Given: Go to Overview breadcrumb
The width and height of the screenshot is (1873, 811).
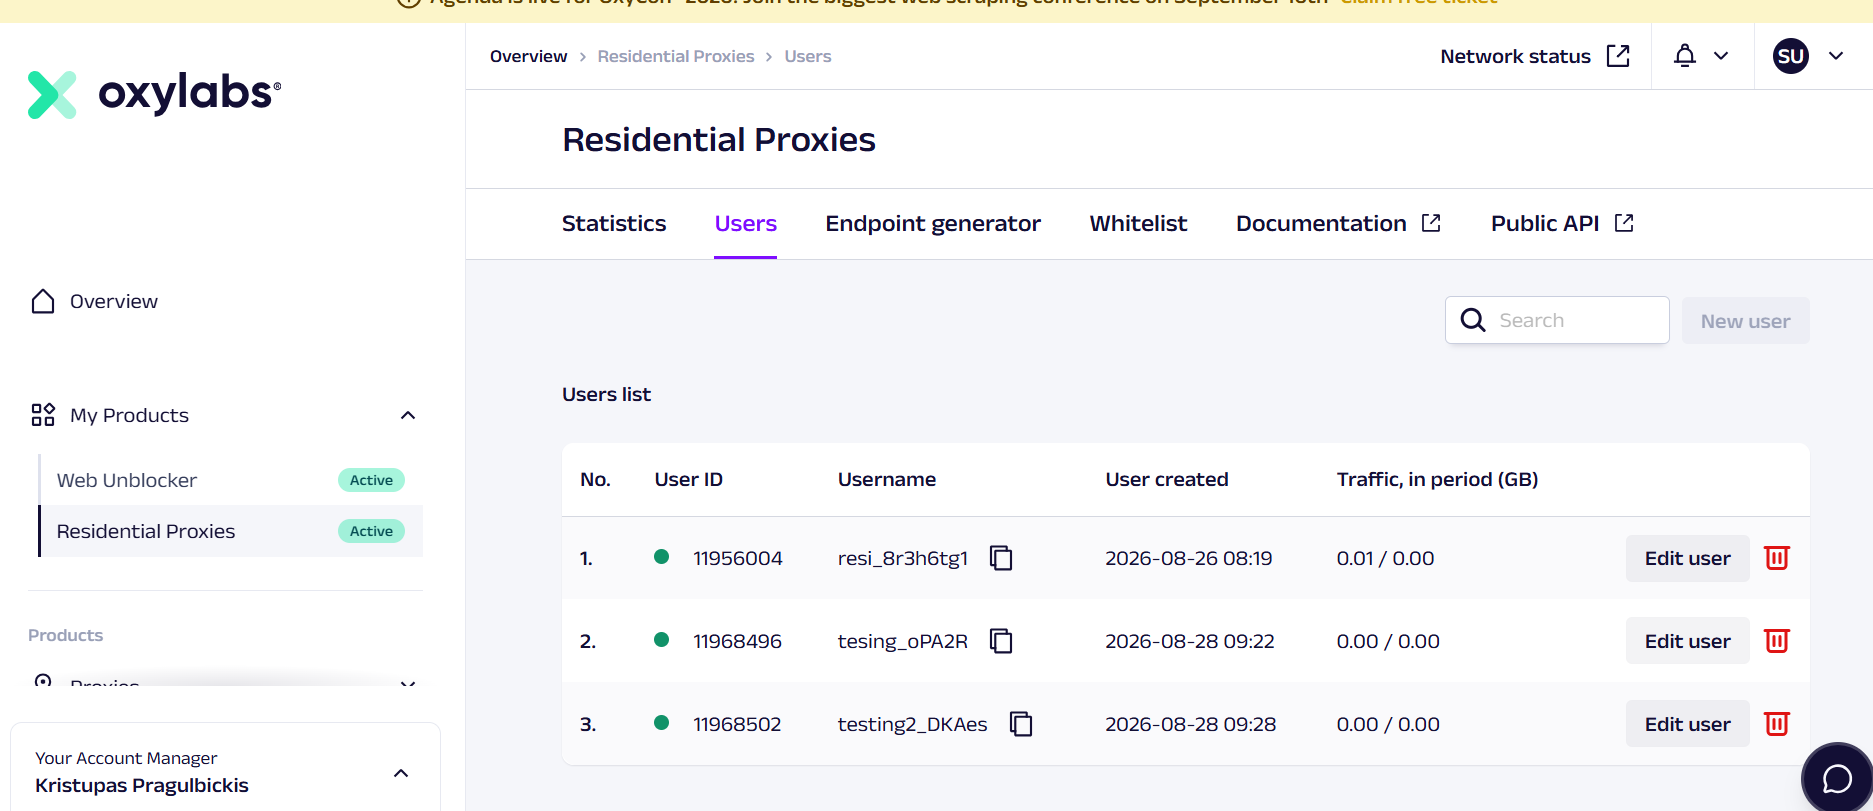Looking at the screenshot, I should 528,56.
